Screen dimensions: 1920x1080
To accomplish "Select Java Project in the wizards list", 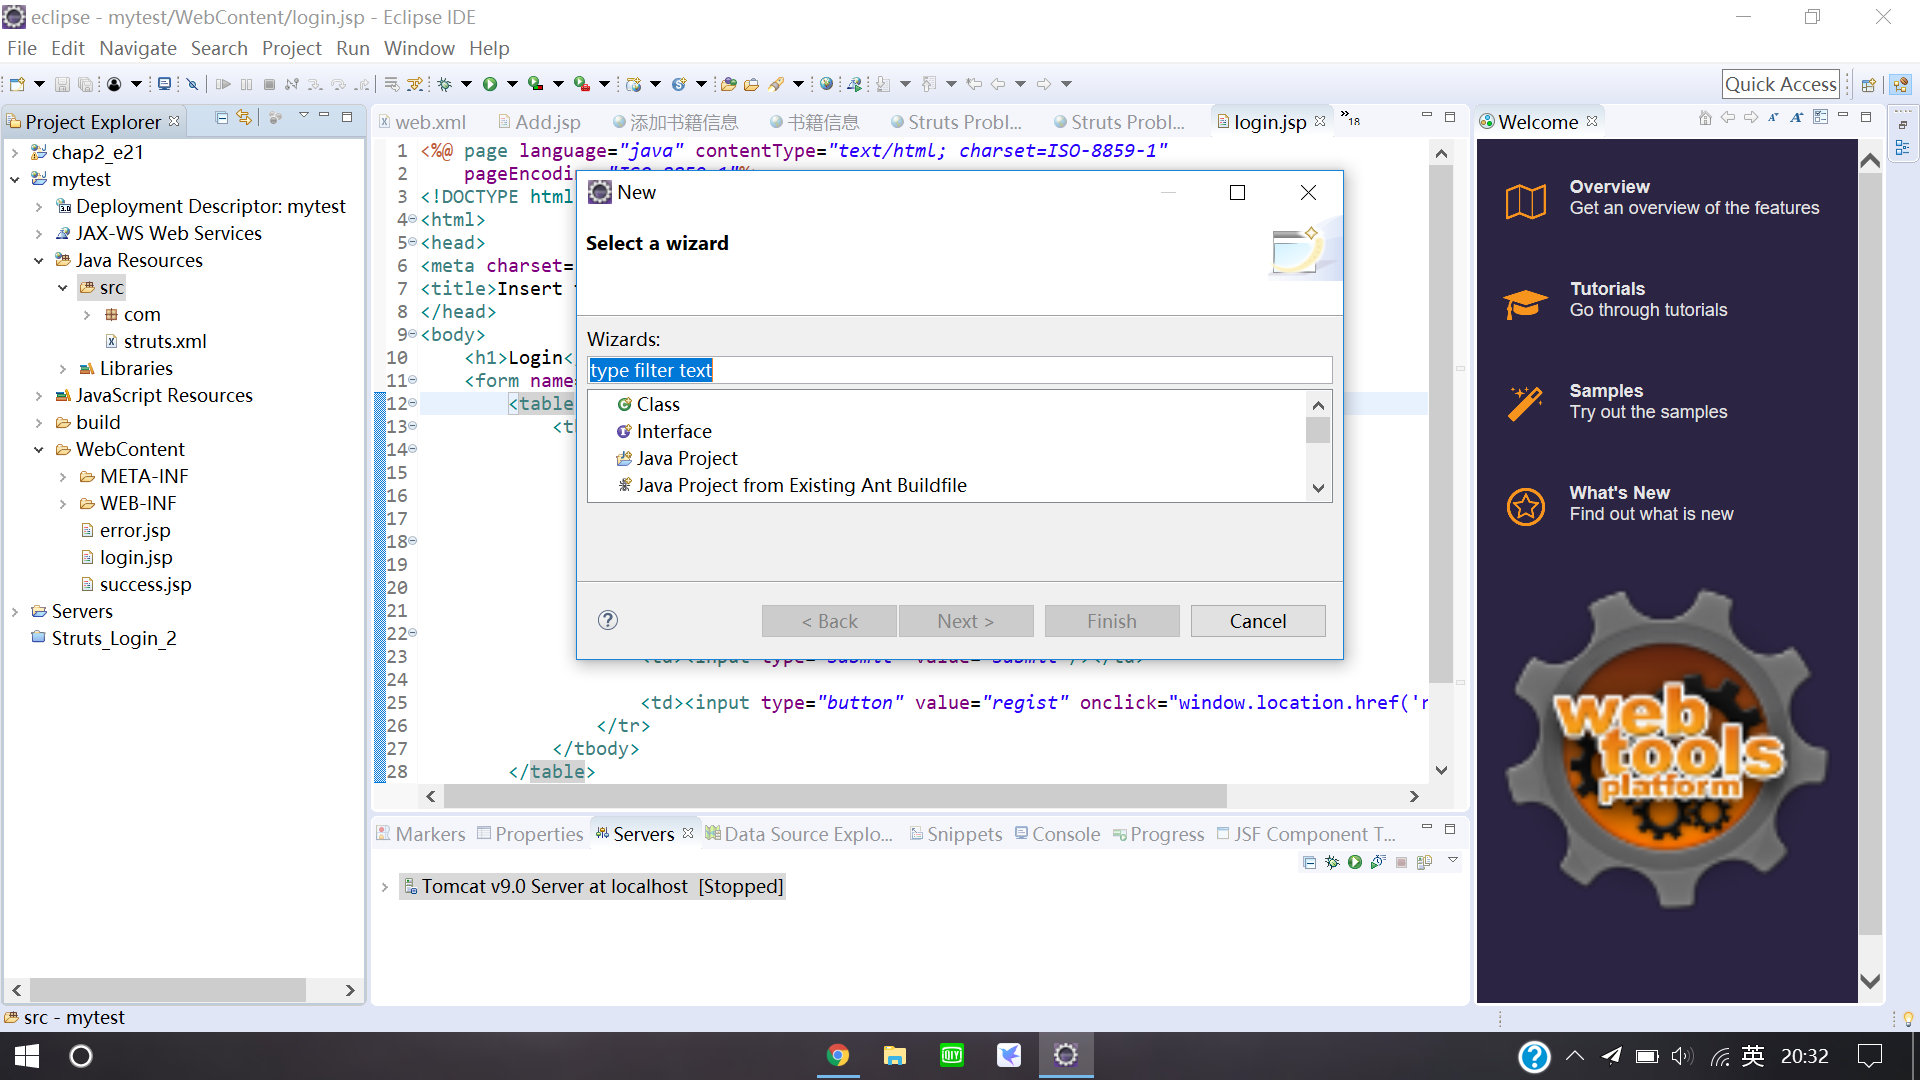I will click(x=687, y=458).
